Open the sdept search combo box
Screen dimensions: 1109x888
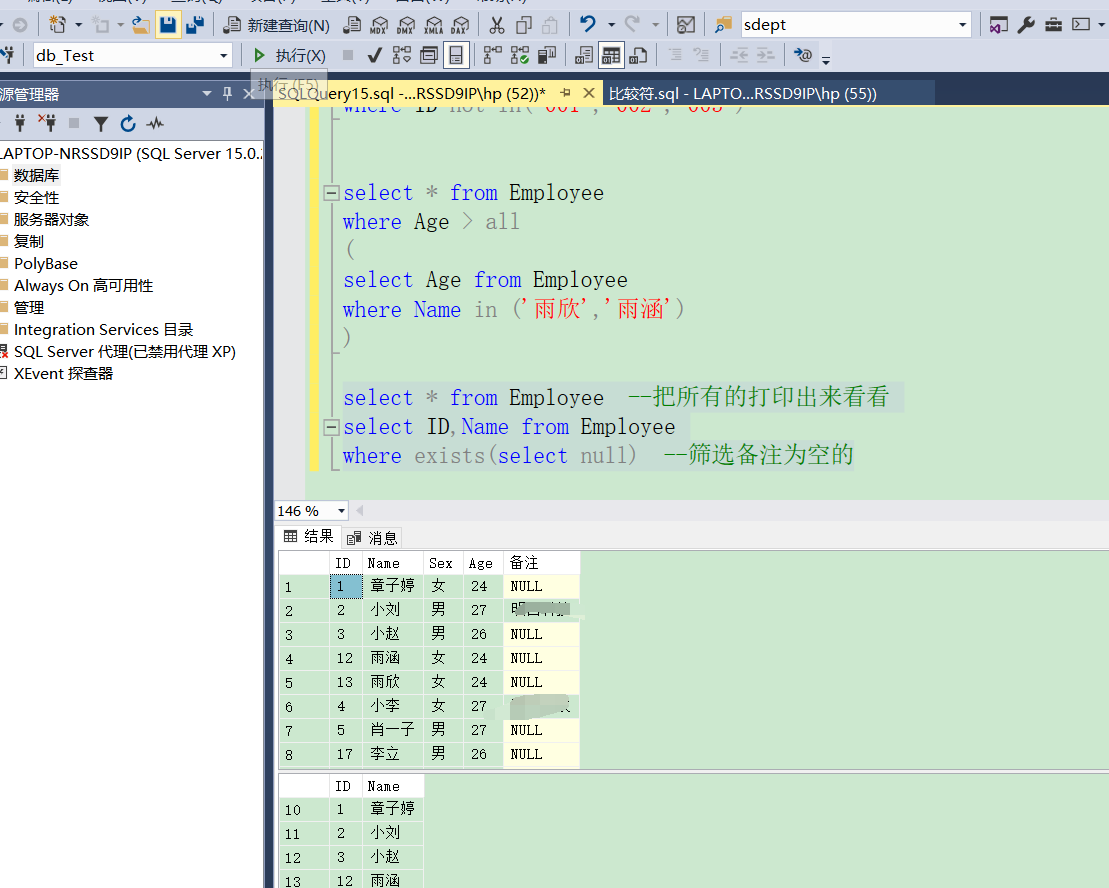(x=855, y=25)
